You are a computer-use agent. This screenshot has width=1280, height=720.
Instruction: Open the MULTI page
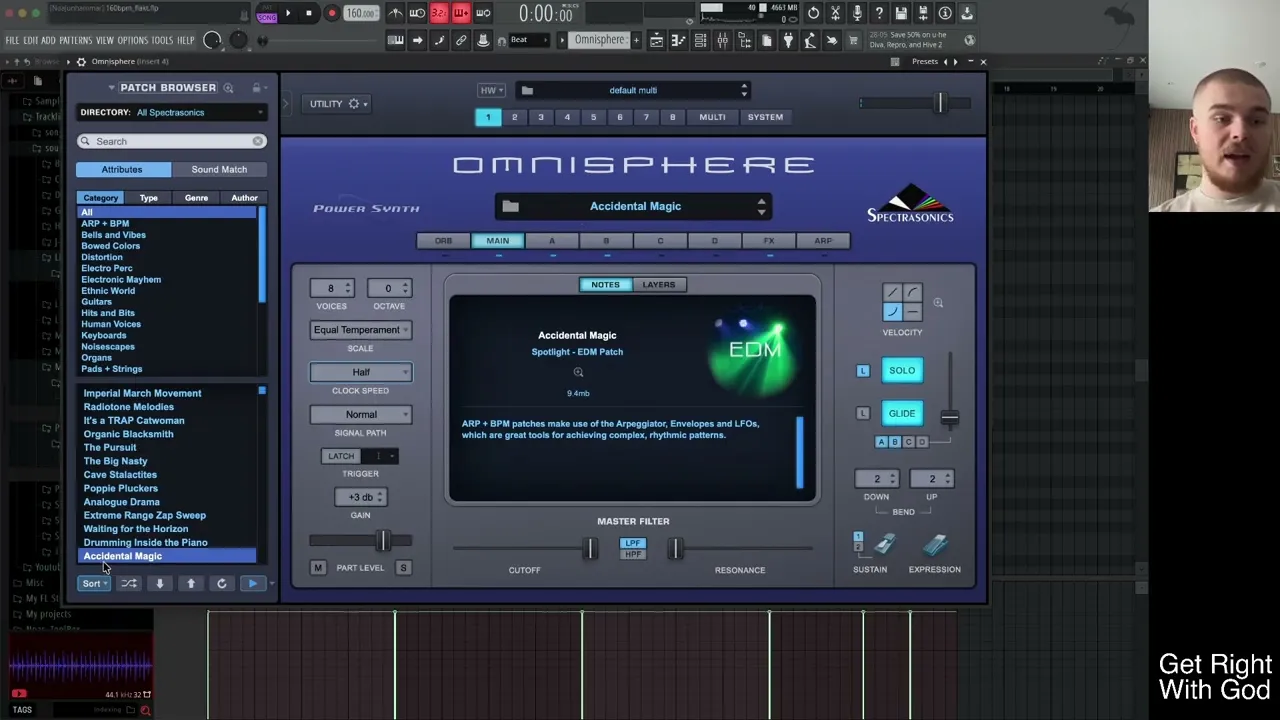[x=712, y=117]
